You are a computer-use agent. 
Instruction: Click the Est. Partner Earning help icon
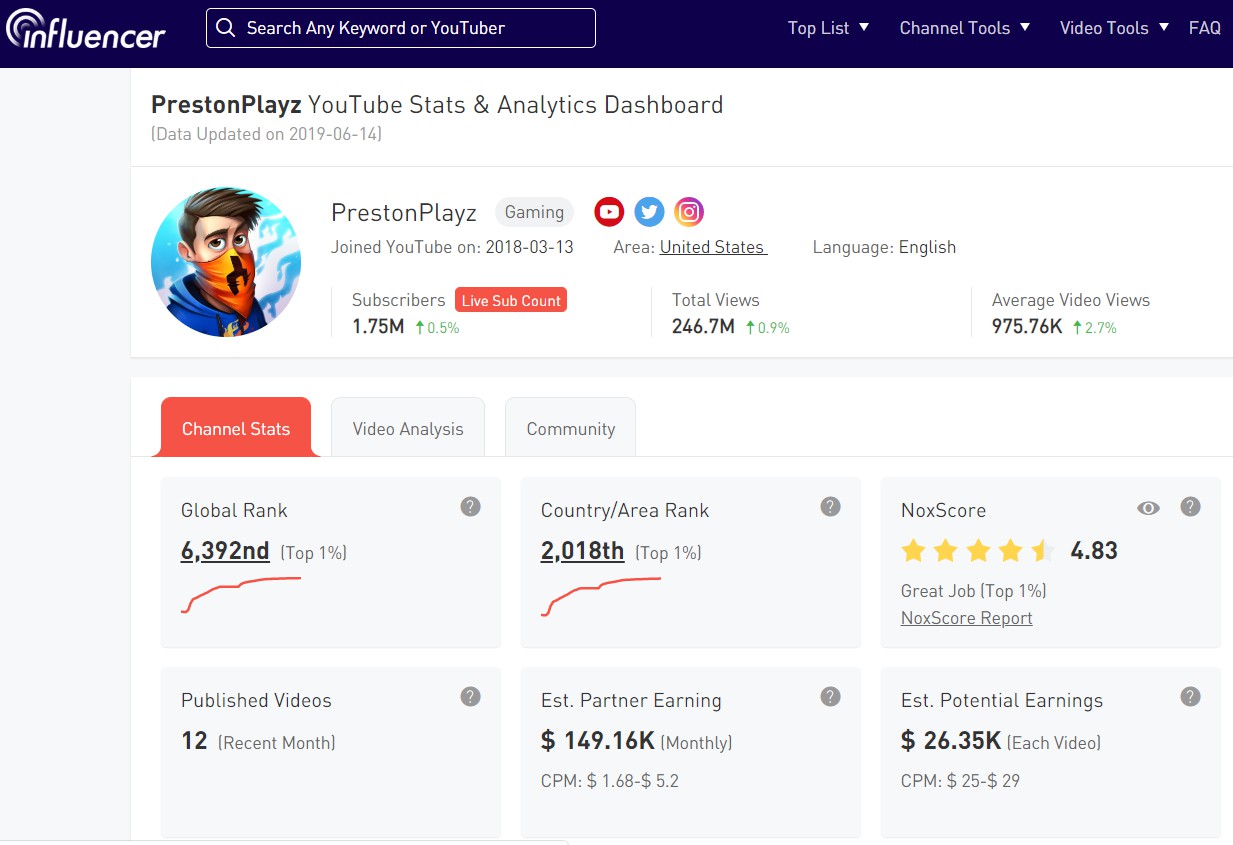pos(830,697)
